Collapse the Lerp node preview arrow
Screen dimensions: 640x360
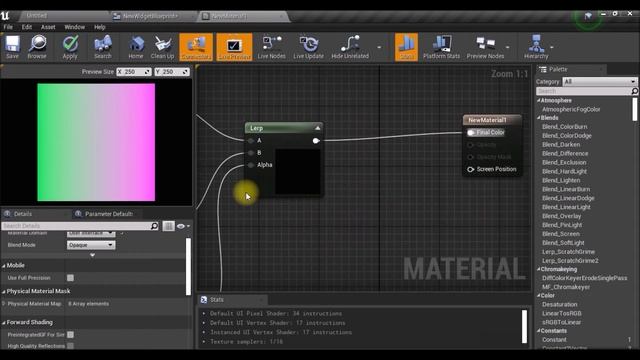coord(317,128)
